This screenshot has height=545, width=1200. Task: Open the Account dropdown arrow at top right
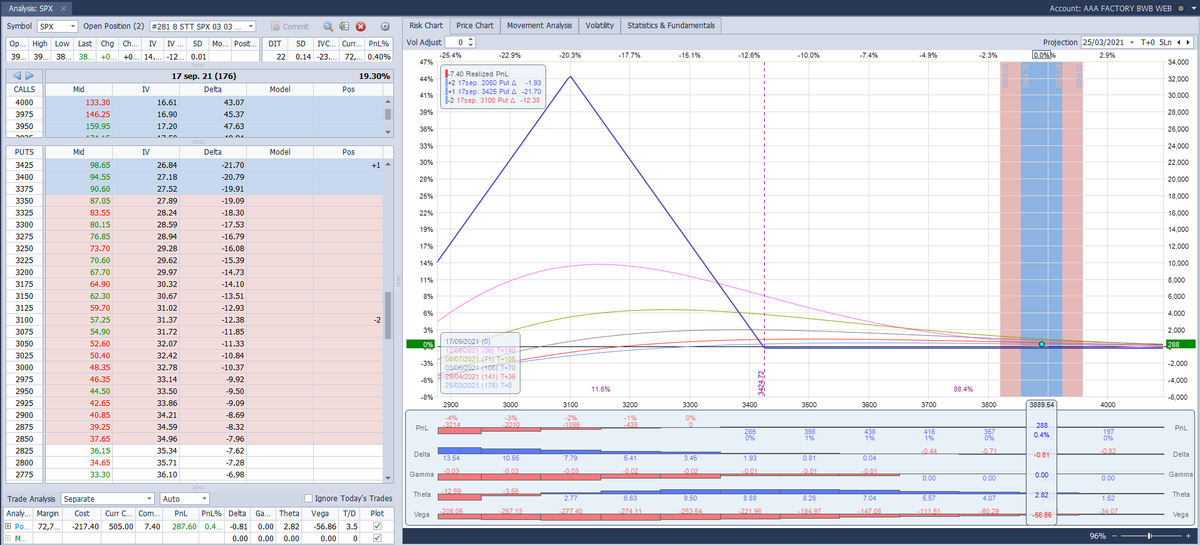pos(1192,8)
